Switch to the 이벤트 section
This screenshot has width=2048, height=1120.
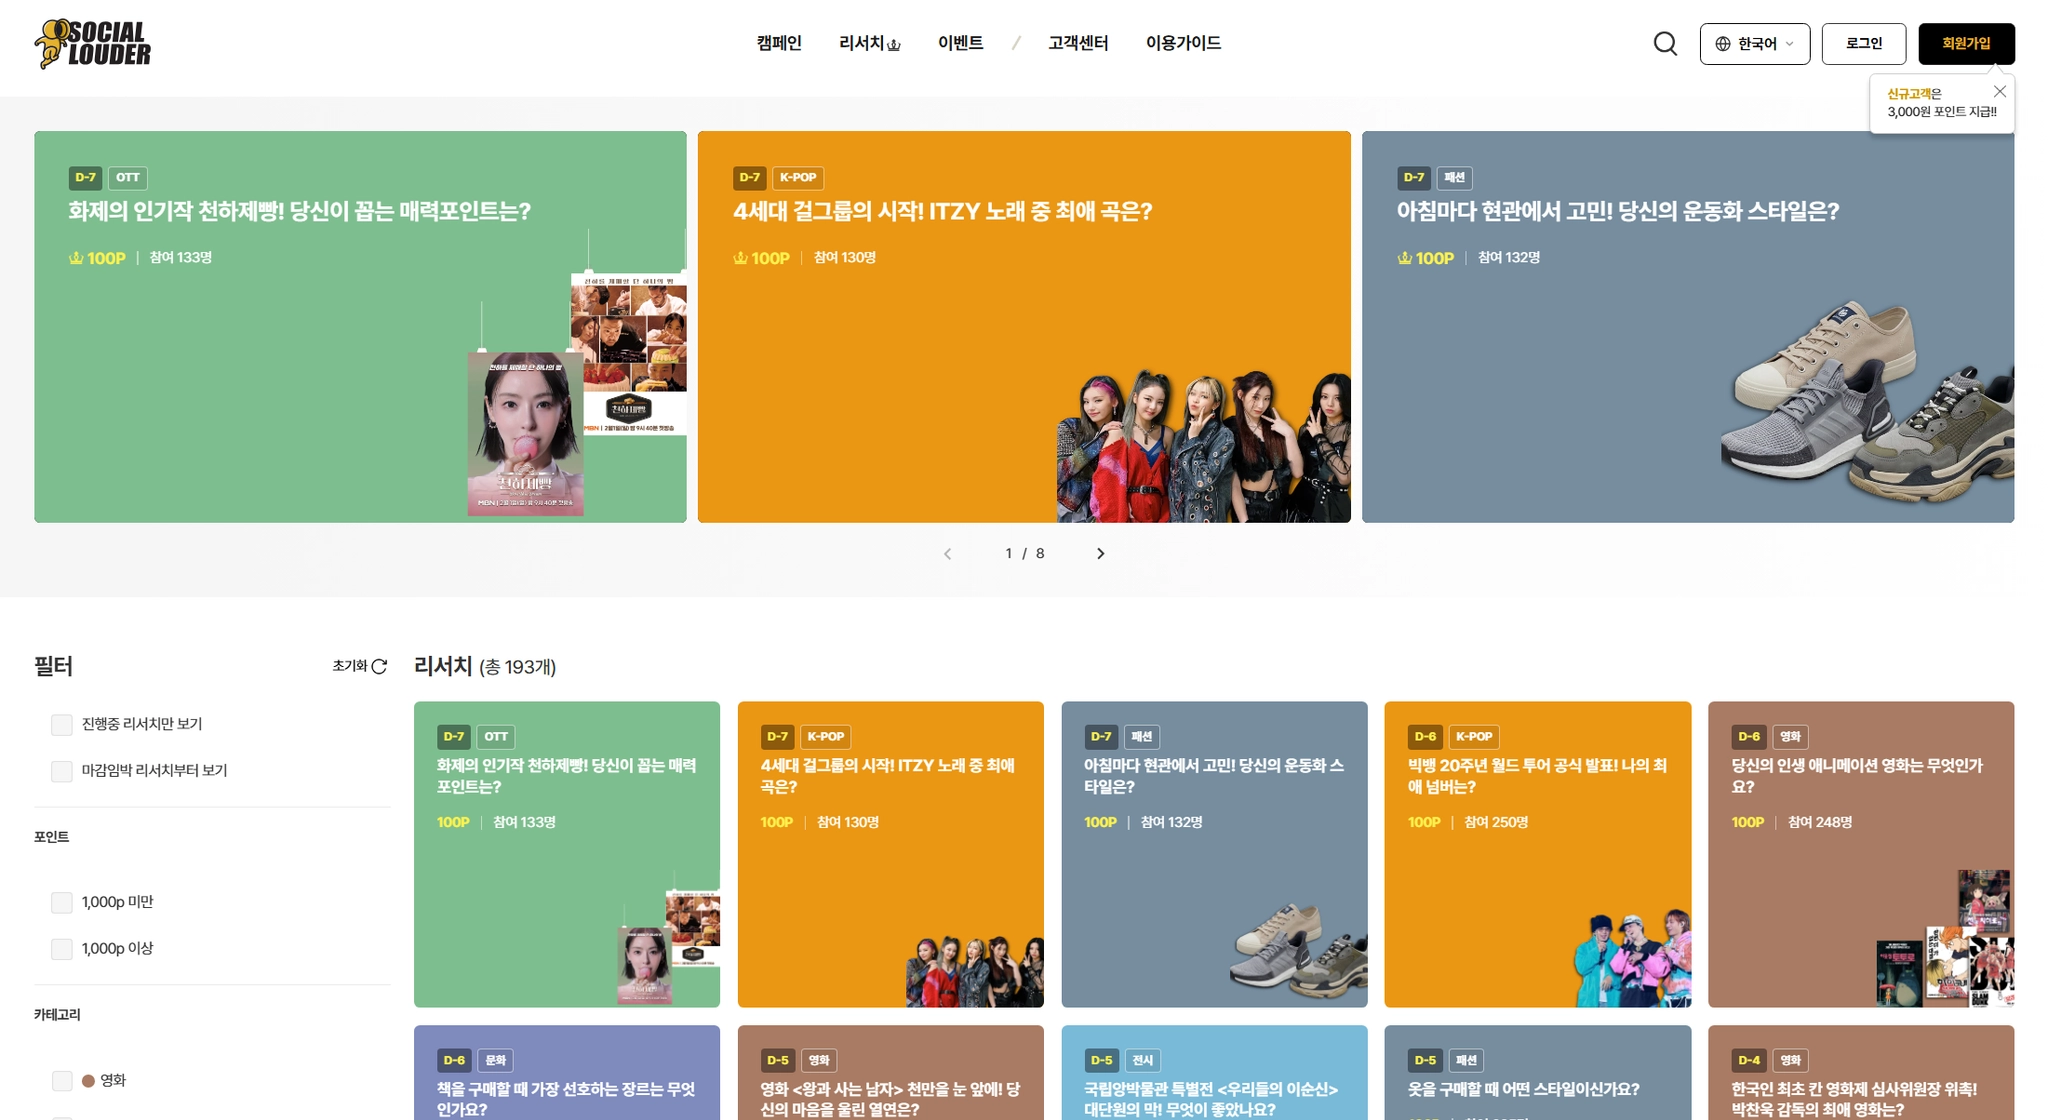coord(960,43)
